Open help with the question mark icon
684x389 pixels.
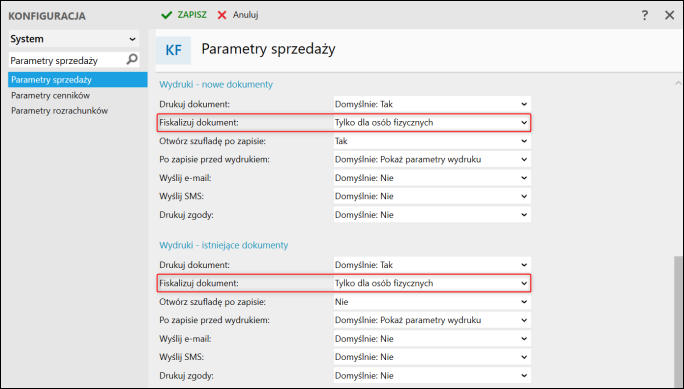click(x=645, y=15)
